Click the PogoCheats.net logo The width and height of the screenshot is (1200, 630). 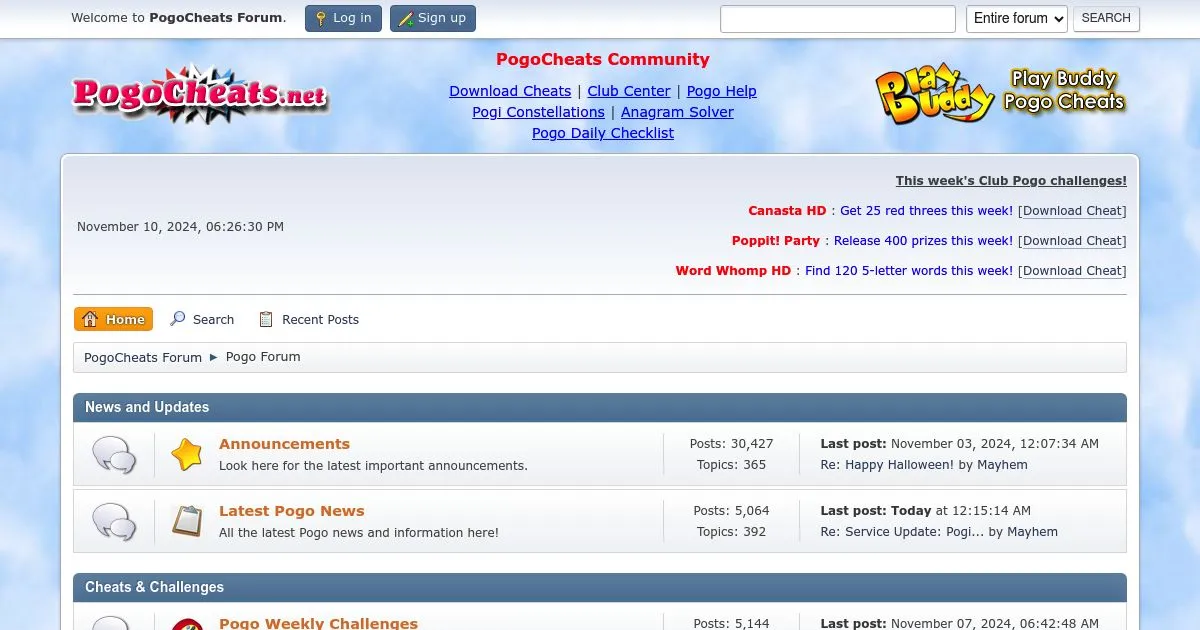pos(200,95)
